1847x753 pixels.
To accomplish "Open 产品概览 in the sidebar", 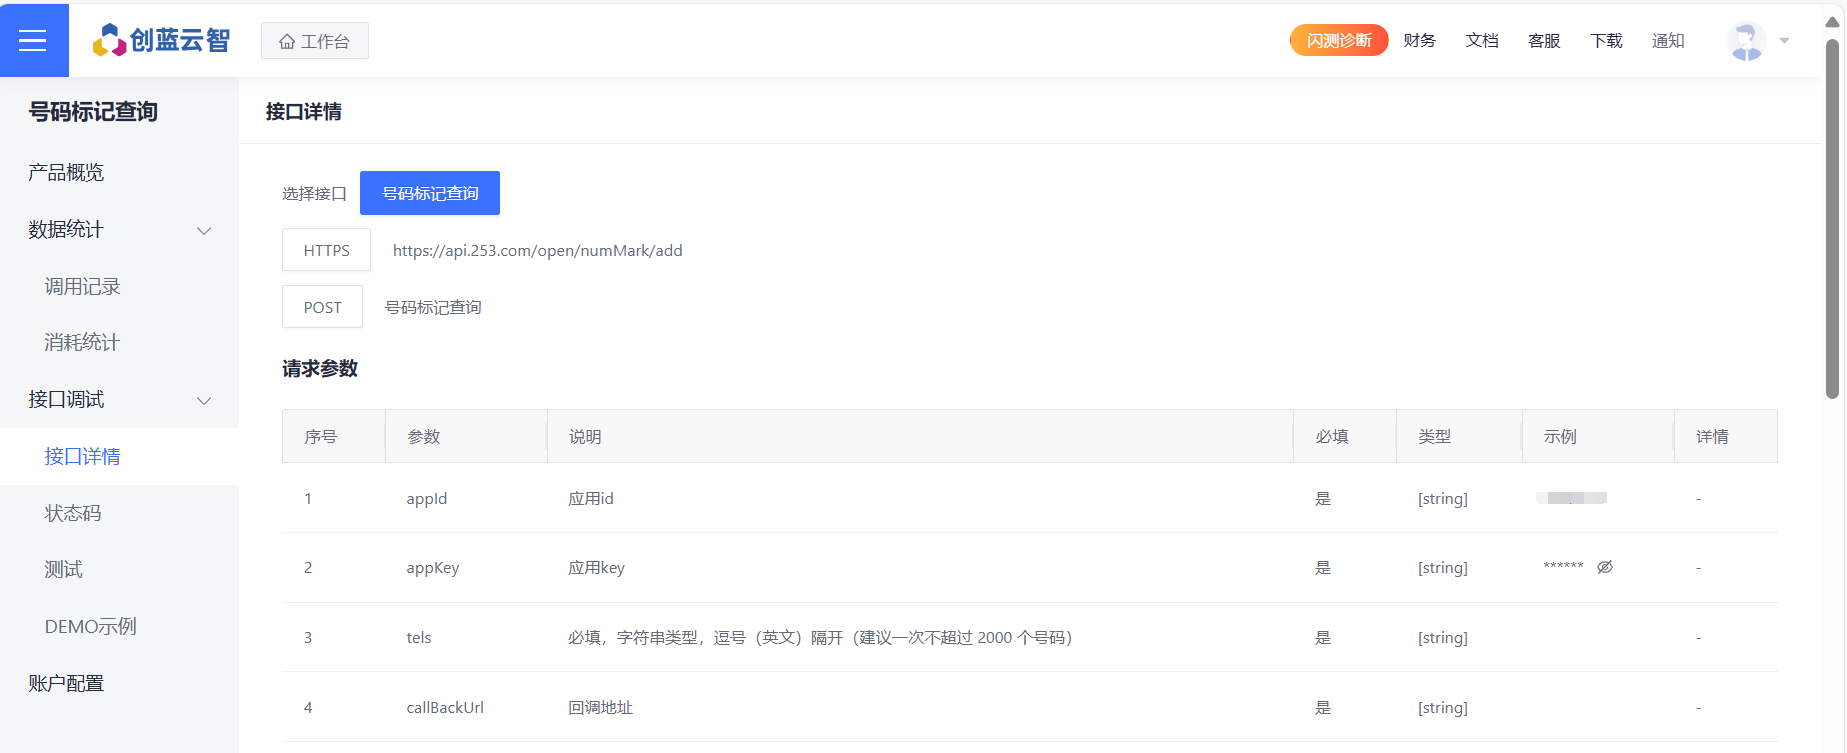I will click(x=66, y=172).
